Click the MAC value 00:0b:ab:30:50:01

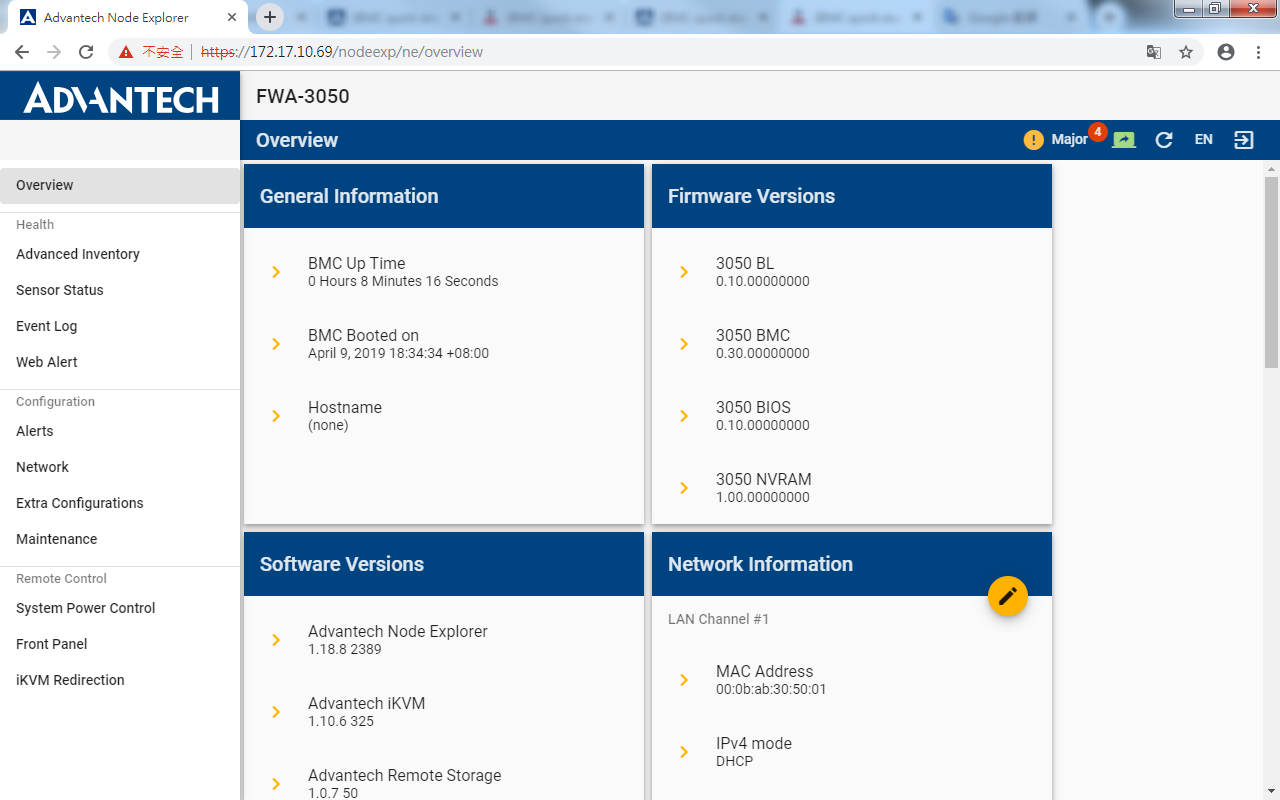771,689
